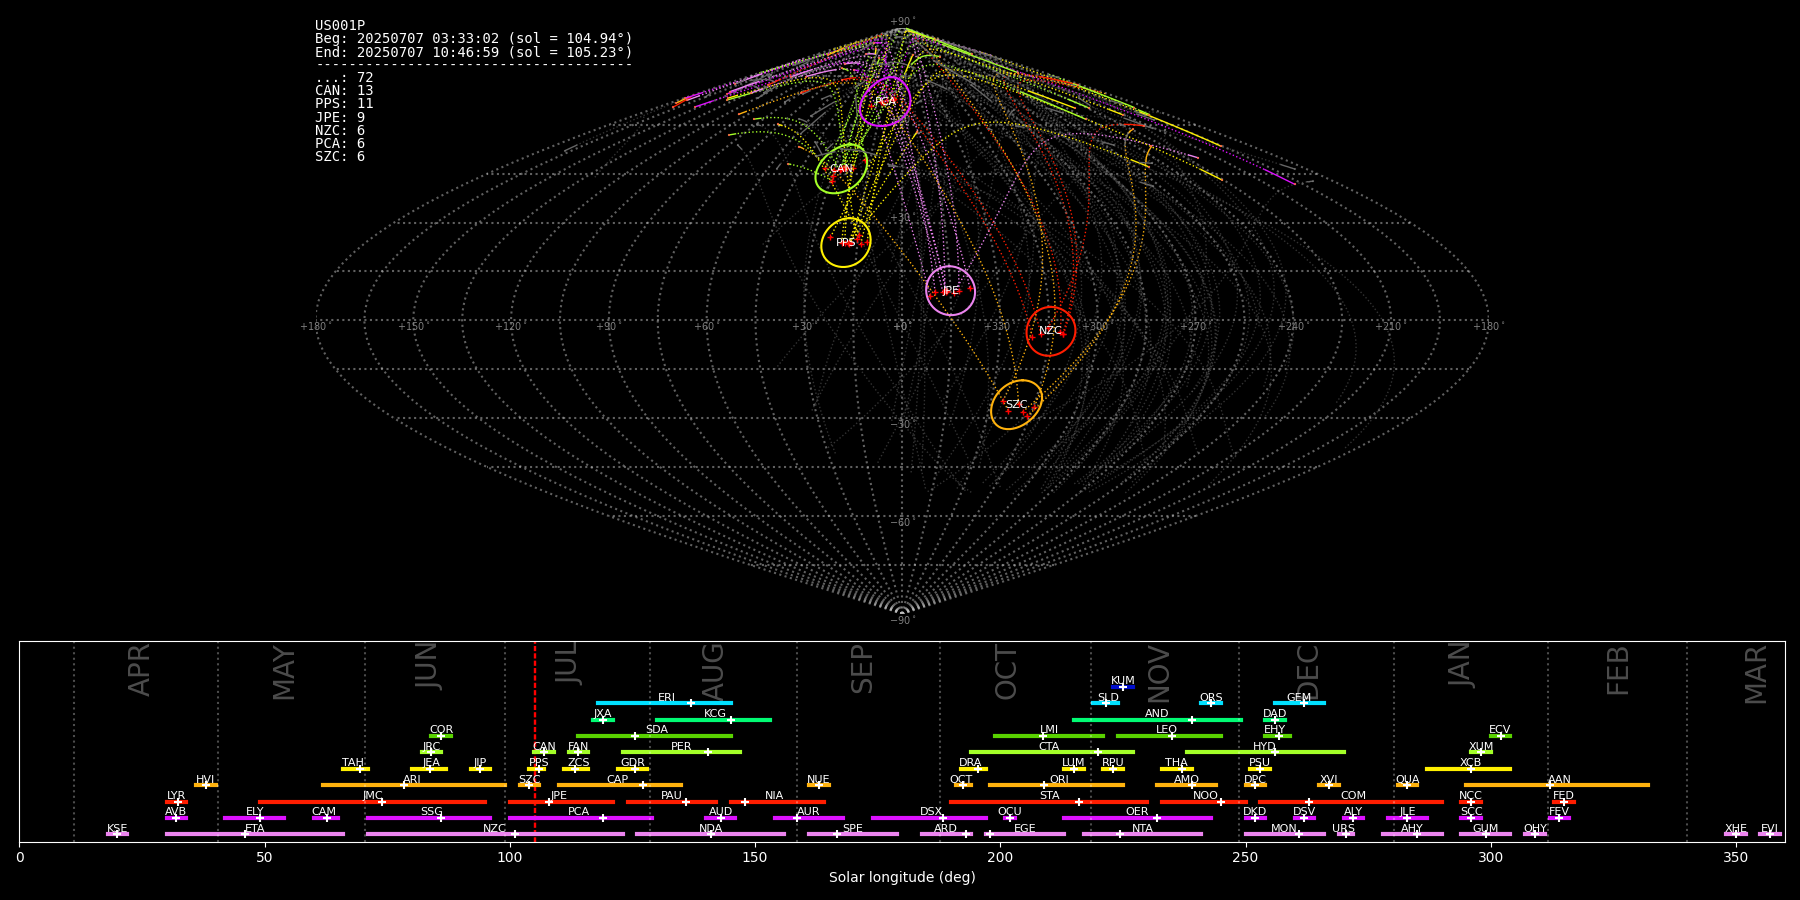The image size is (1800, 900).
Task: Click the NDA shower bar in timeline
Action: click(710, 834)
